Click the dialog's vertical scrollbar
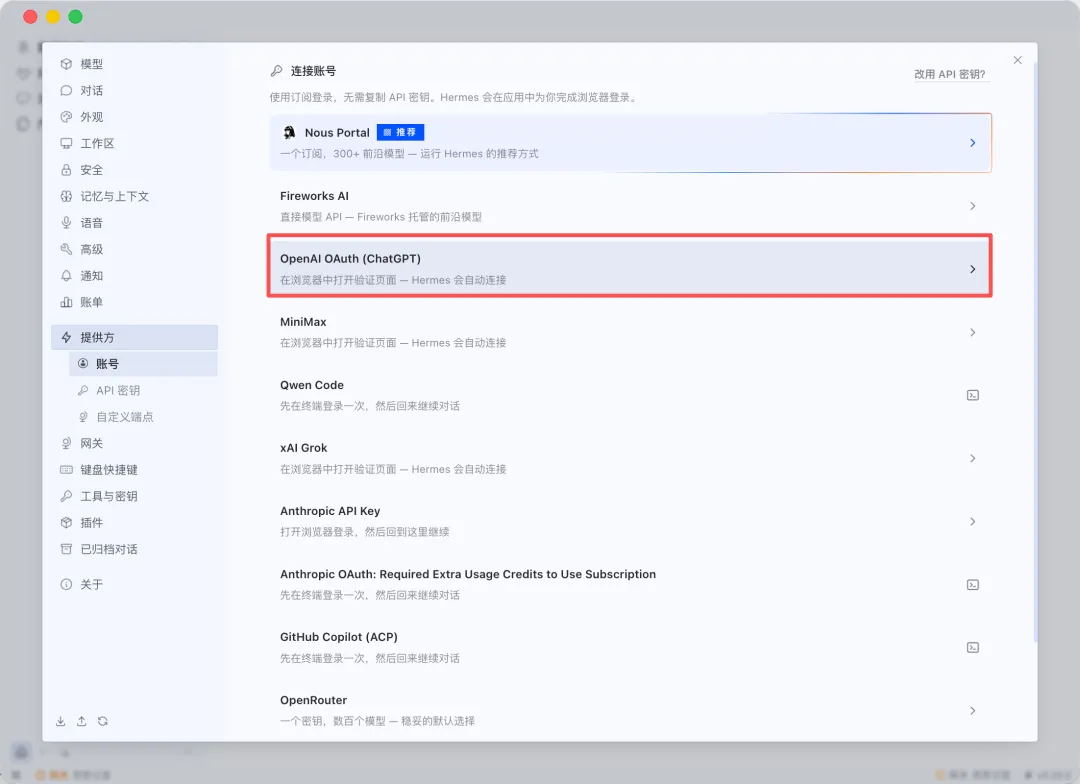 1035,351
